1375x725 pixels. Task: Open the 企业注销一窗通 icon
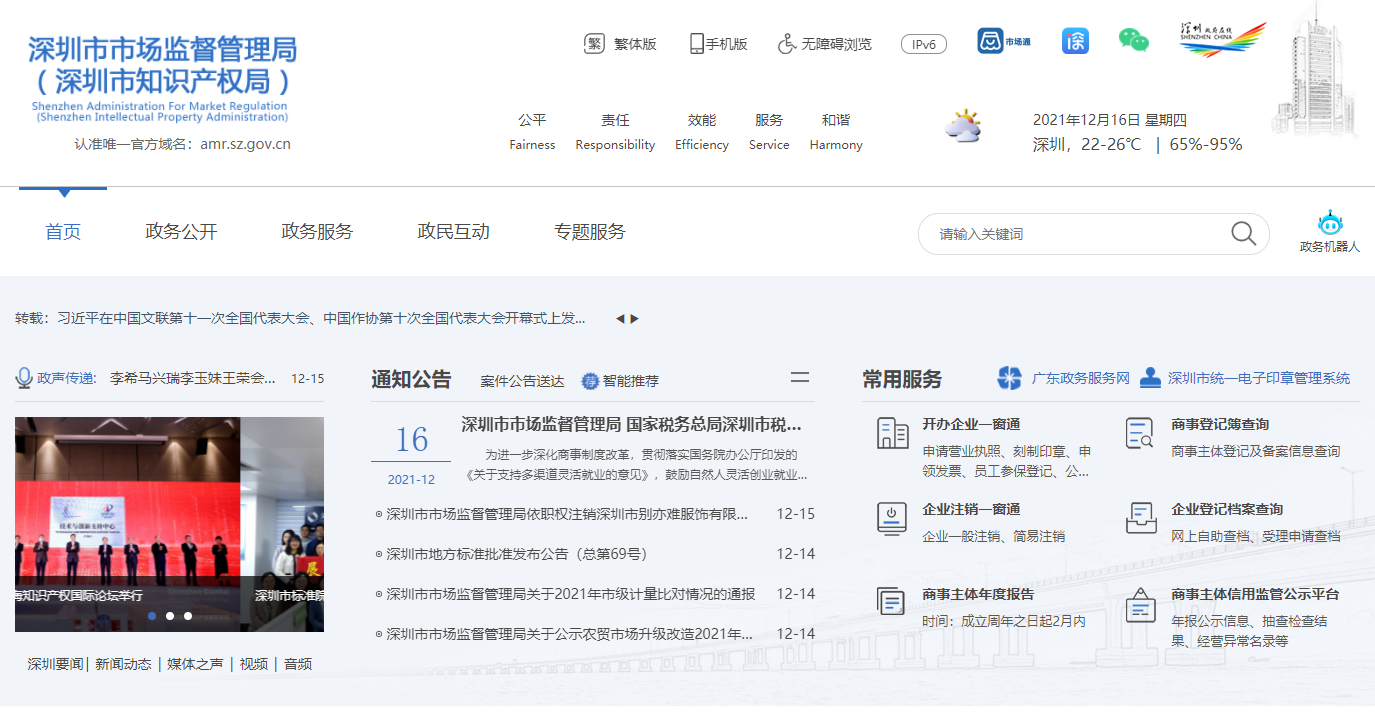point(892,518)
